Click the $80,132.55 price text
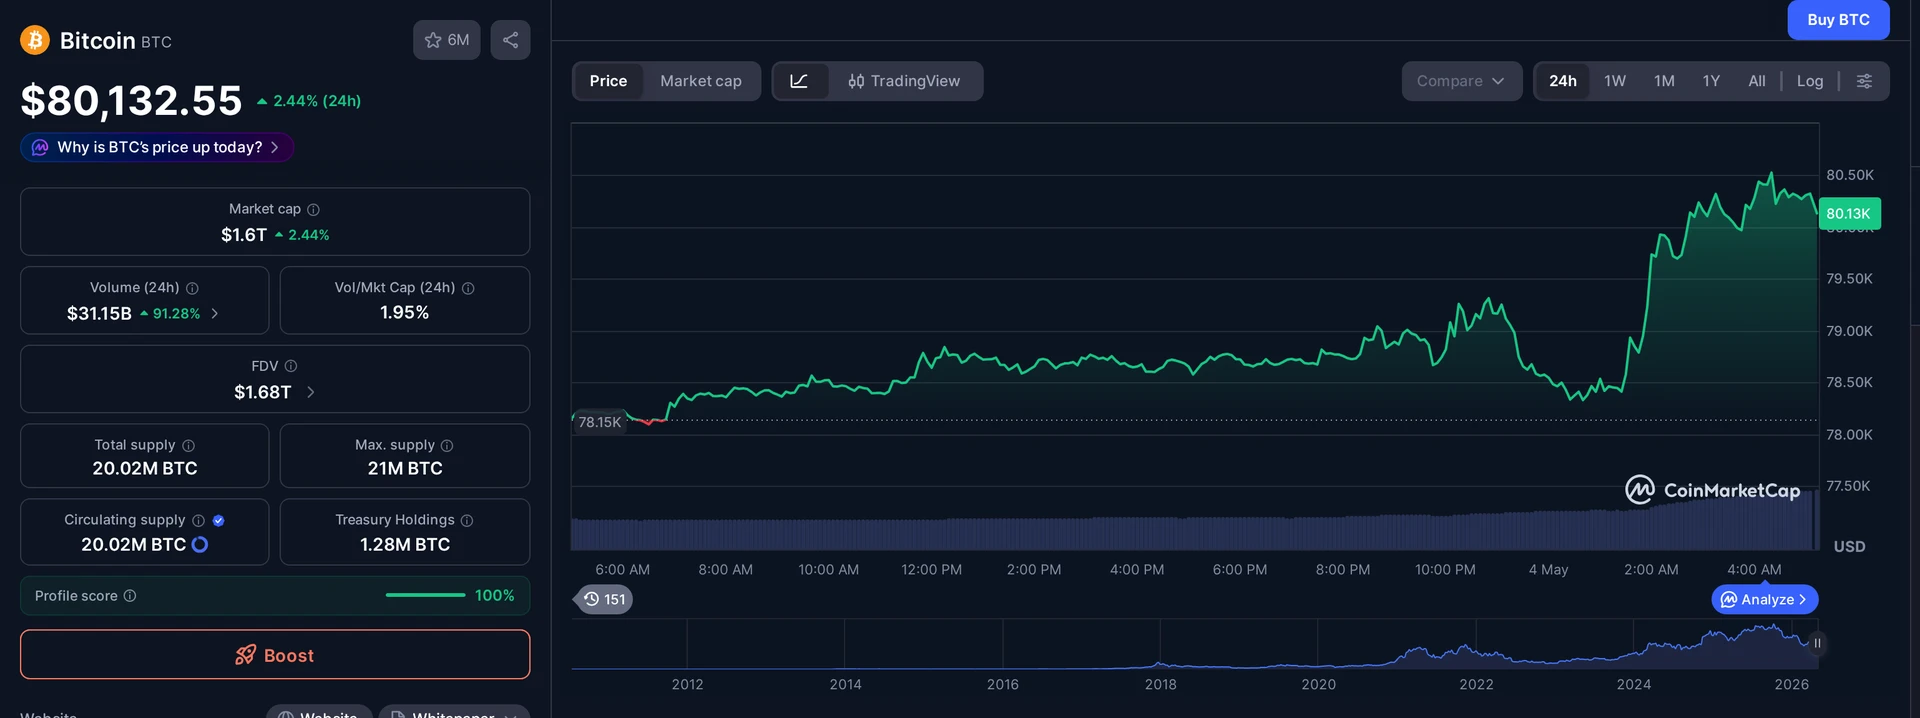Viewport: 1920px width, 718px height. pyautogui.click(x=131, y=100)
